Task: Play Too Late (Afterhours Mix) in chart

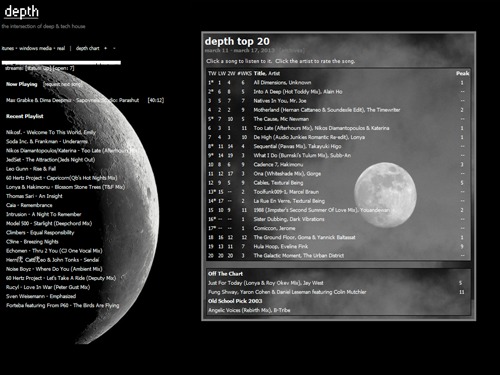Action: tap(283, 128)
